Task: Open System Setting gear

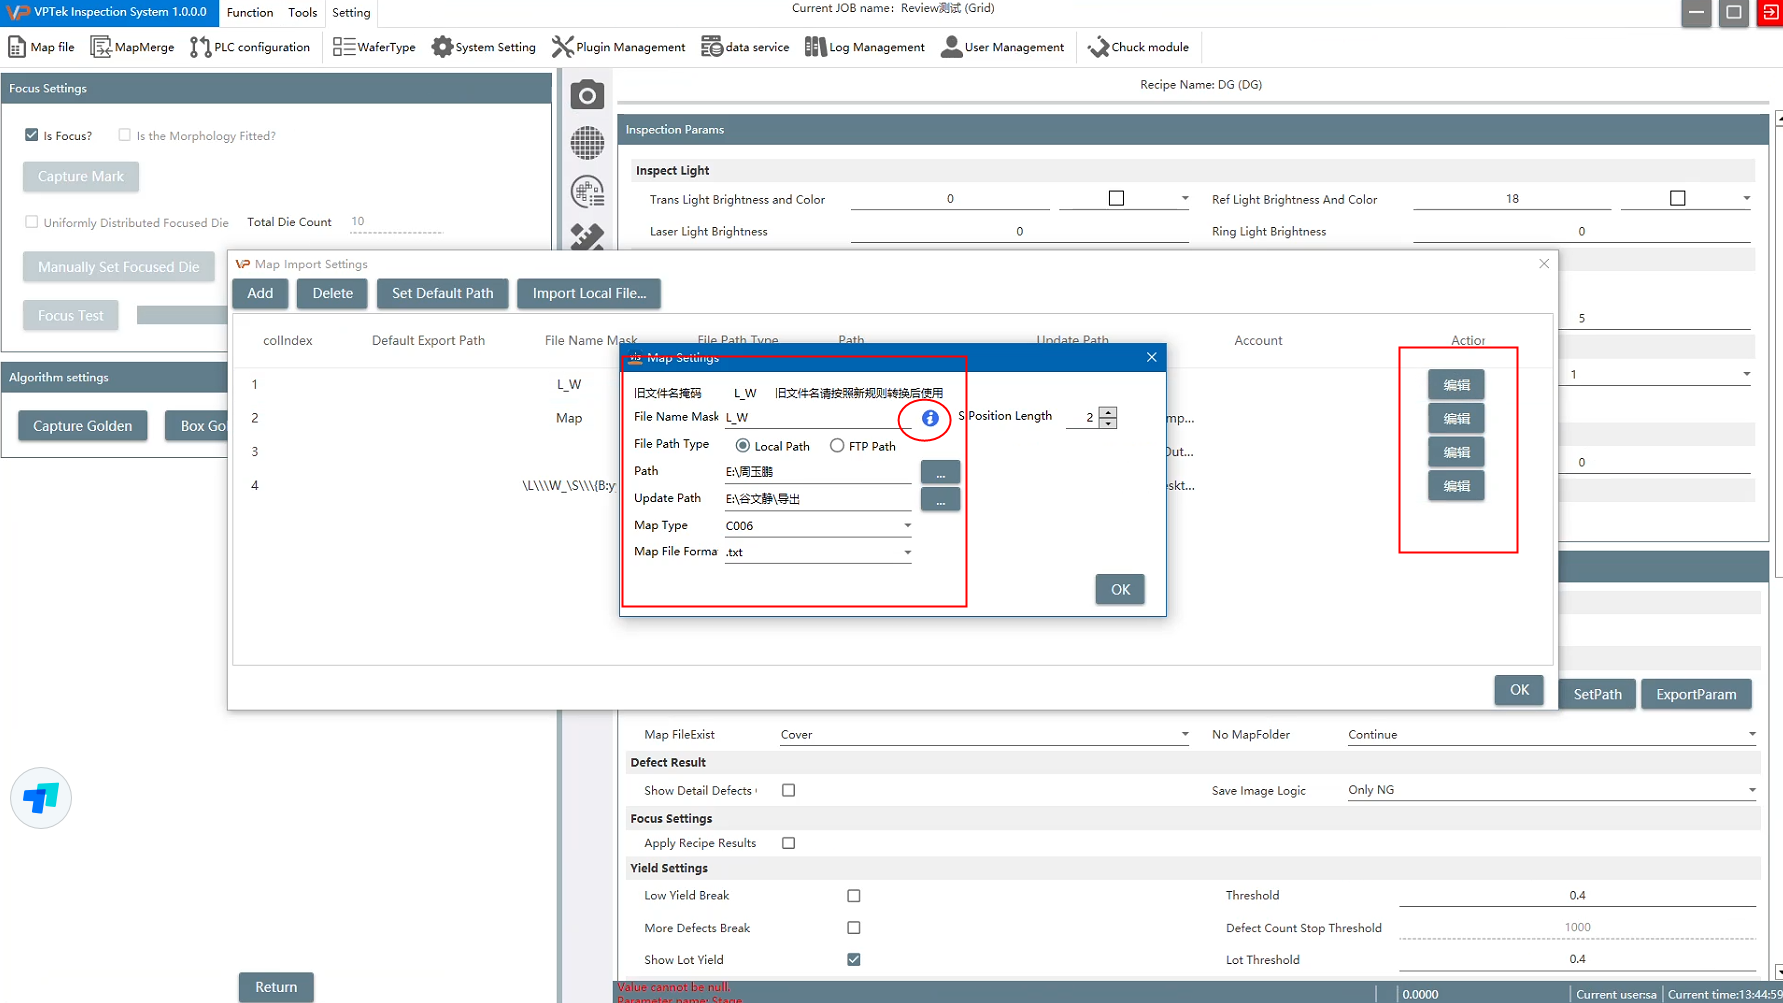Action: click(484, 47)
